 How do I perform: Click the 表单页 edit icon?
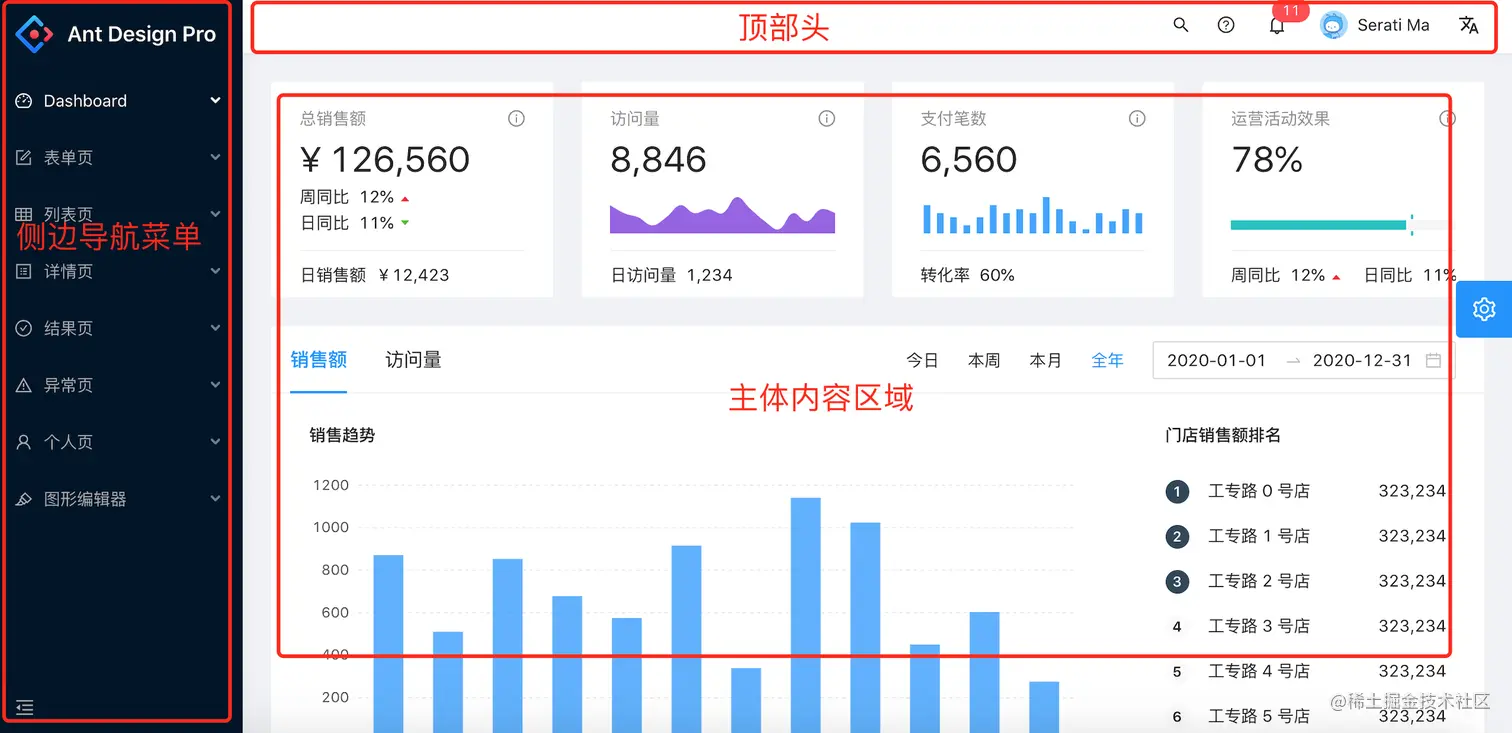tap(24, 157)
